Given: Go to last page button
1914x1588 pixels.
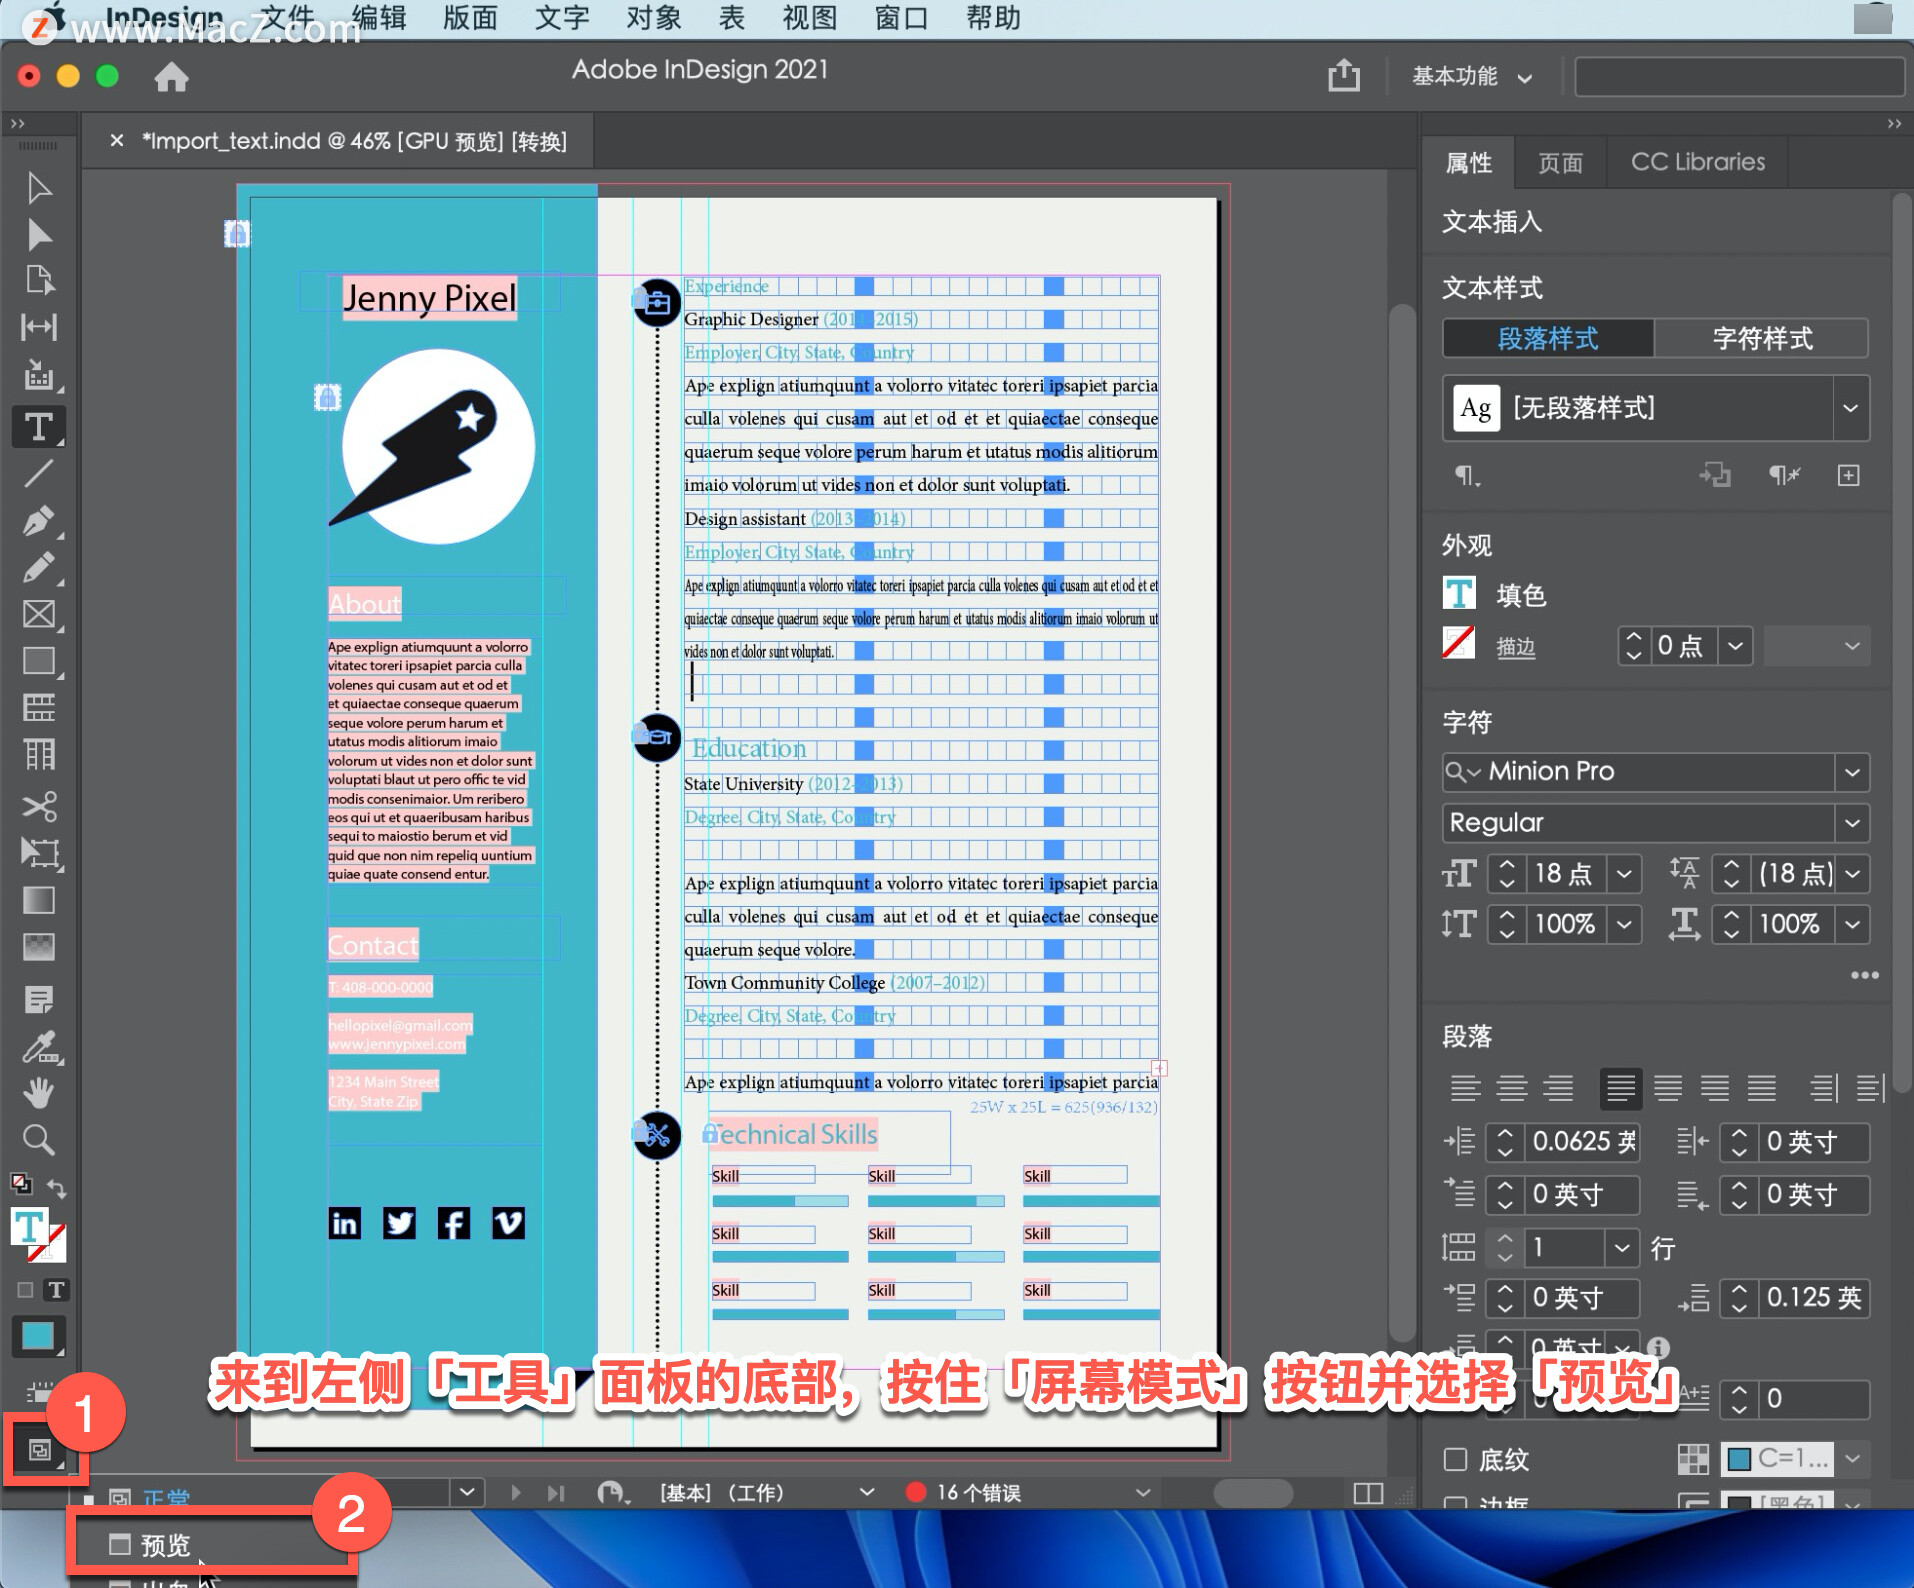Looking at the screenshot, I should pos(556,1493).
